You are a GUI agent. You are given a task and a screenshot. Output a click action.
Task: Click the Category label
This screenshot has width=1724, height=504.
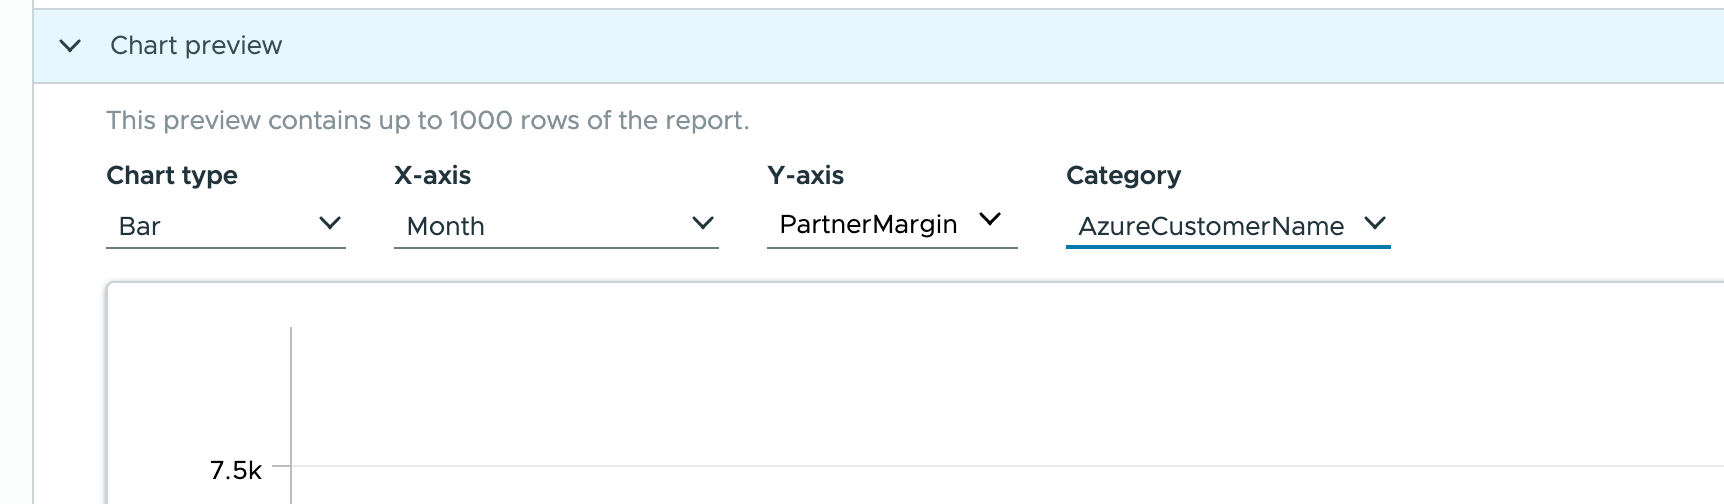pyautogui.click(x=1123, y=175)
